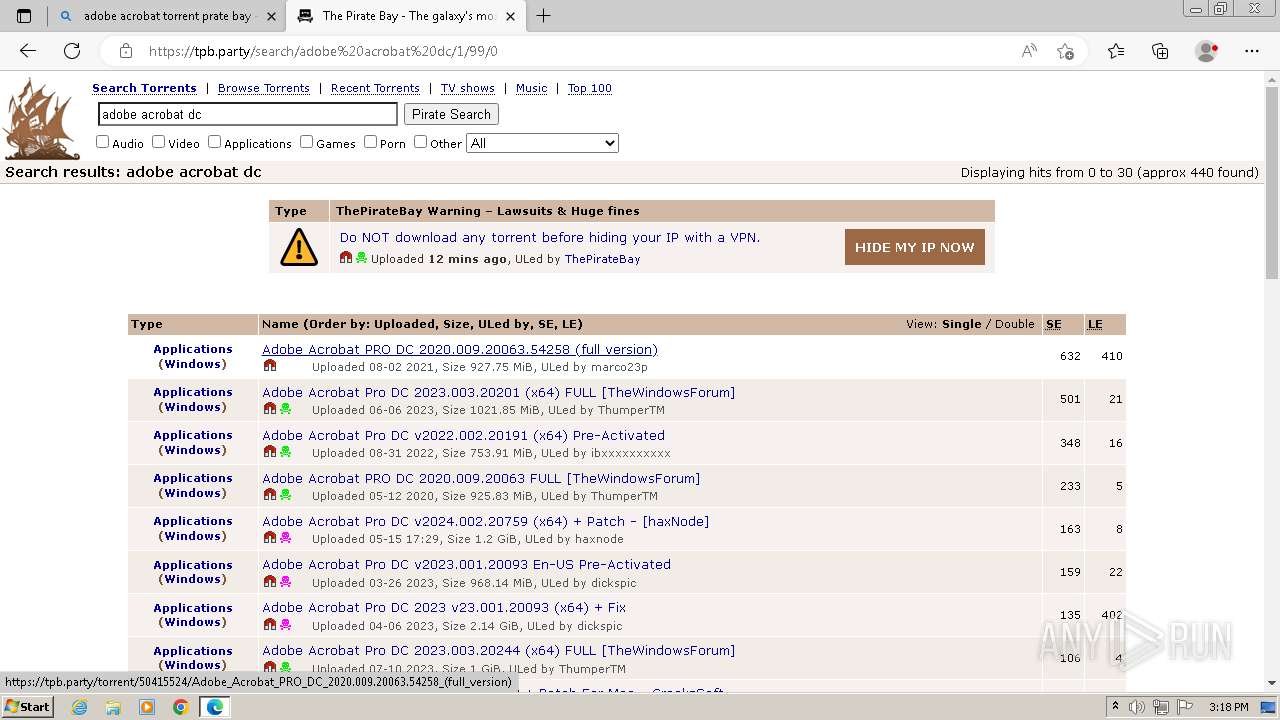Close the adobe acrobat torrent search tab
The width and height of the screenshot is (1280, 720).
click(x=271, y=16)
